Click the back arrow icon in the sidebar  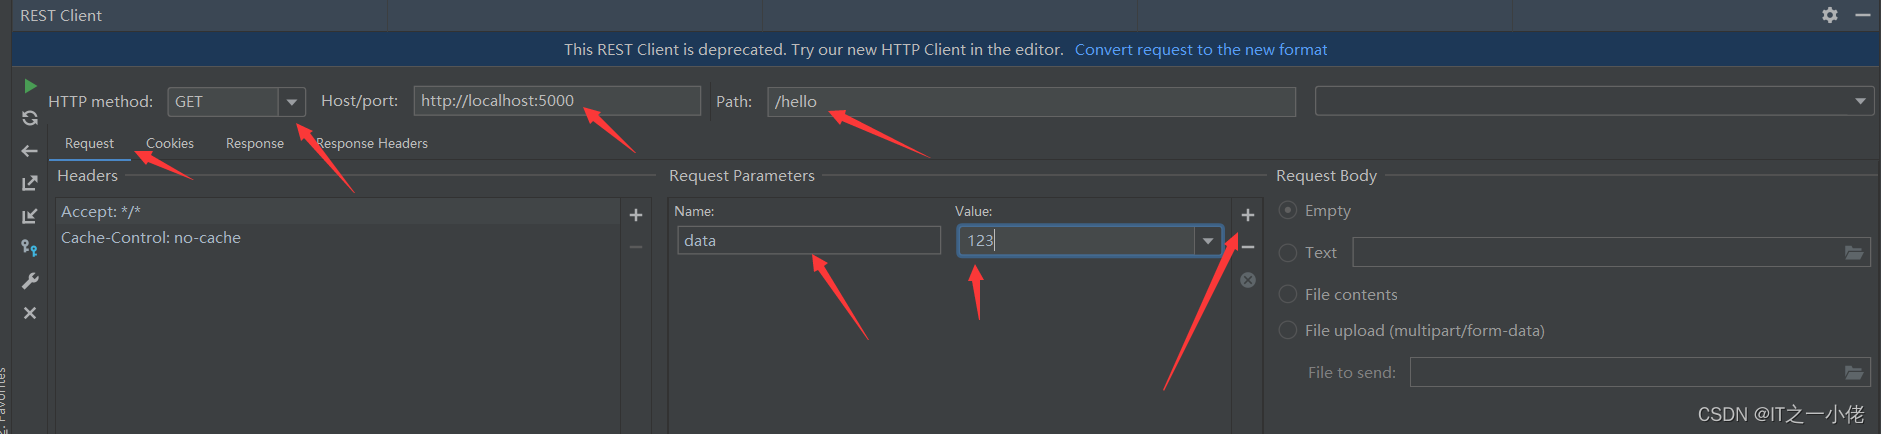click(x=30, y=151)
